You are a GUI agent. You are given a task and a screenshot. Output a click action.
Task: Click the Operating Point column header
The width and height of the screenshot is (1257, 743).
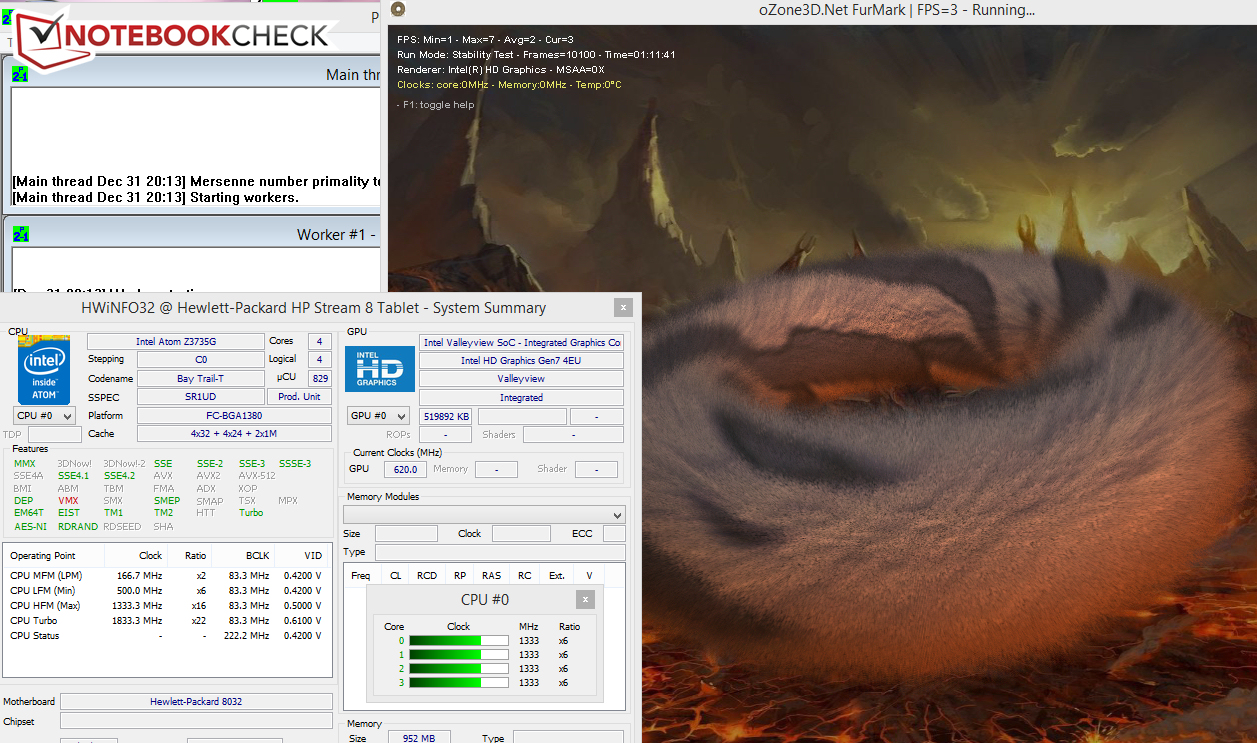click(54, 556)
